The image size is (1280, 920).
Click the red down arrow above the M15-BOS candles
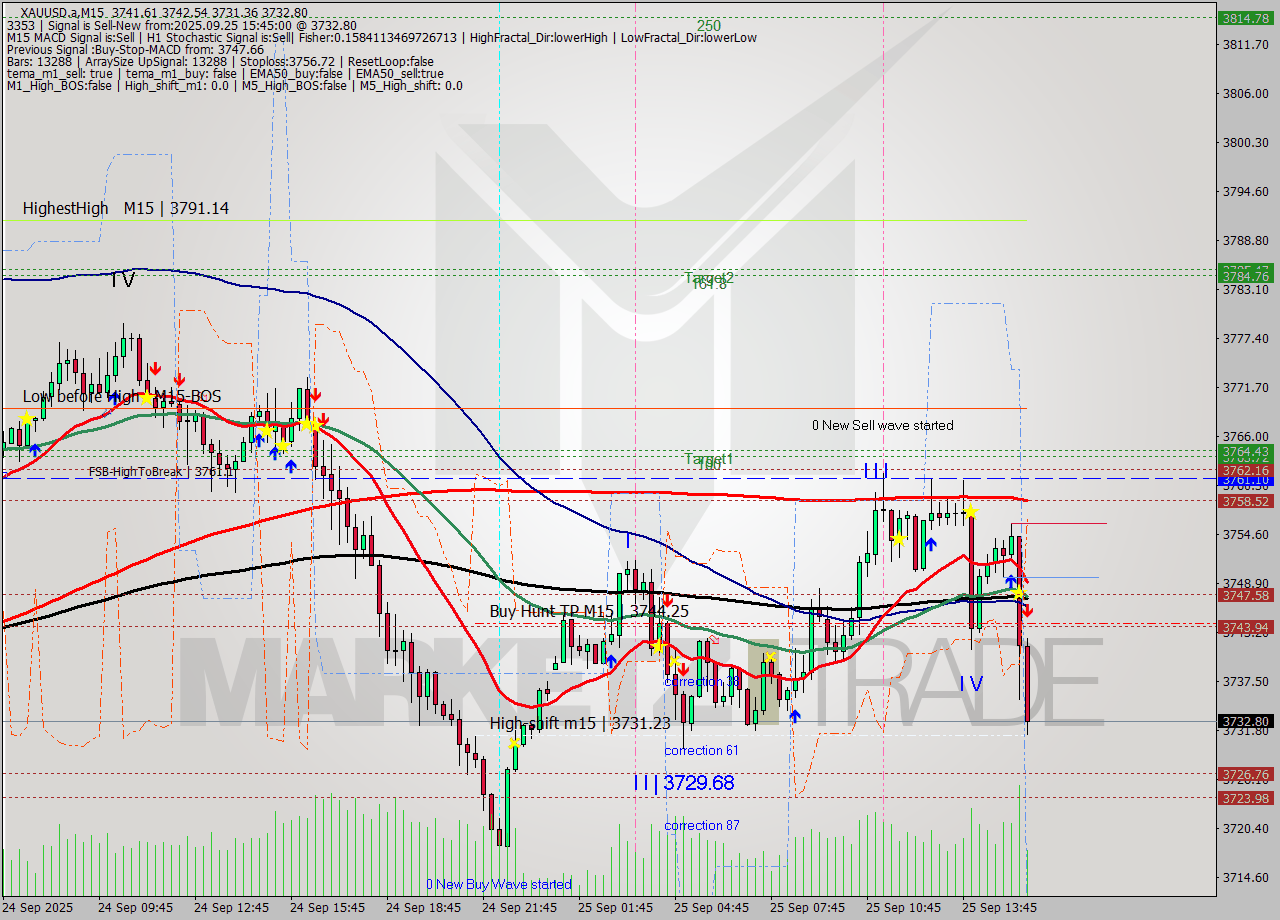click(156, 369)
